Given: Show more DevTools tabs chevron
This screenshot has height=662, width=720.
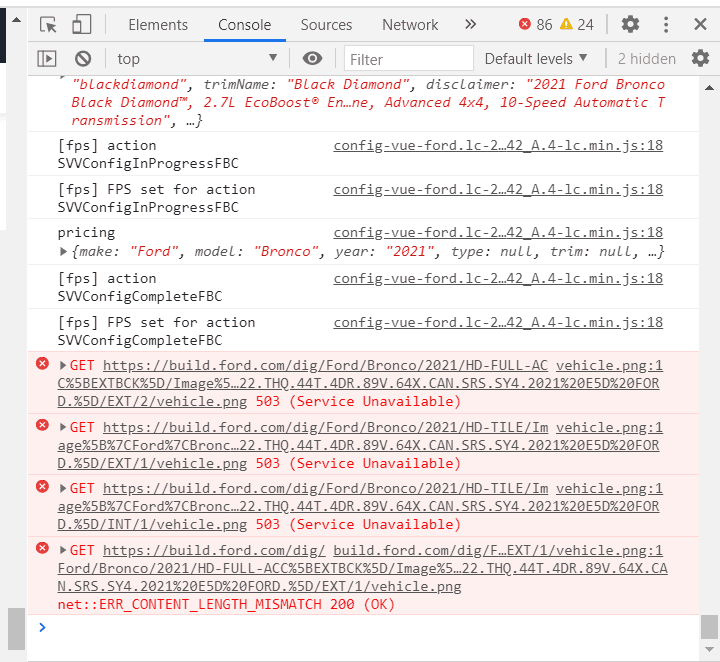Looking at the screenshot, I should [470, 24].
